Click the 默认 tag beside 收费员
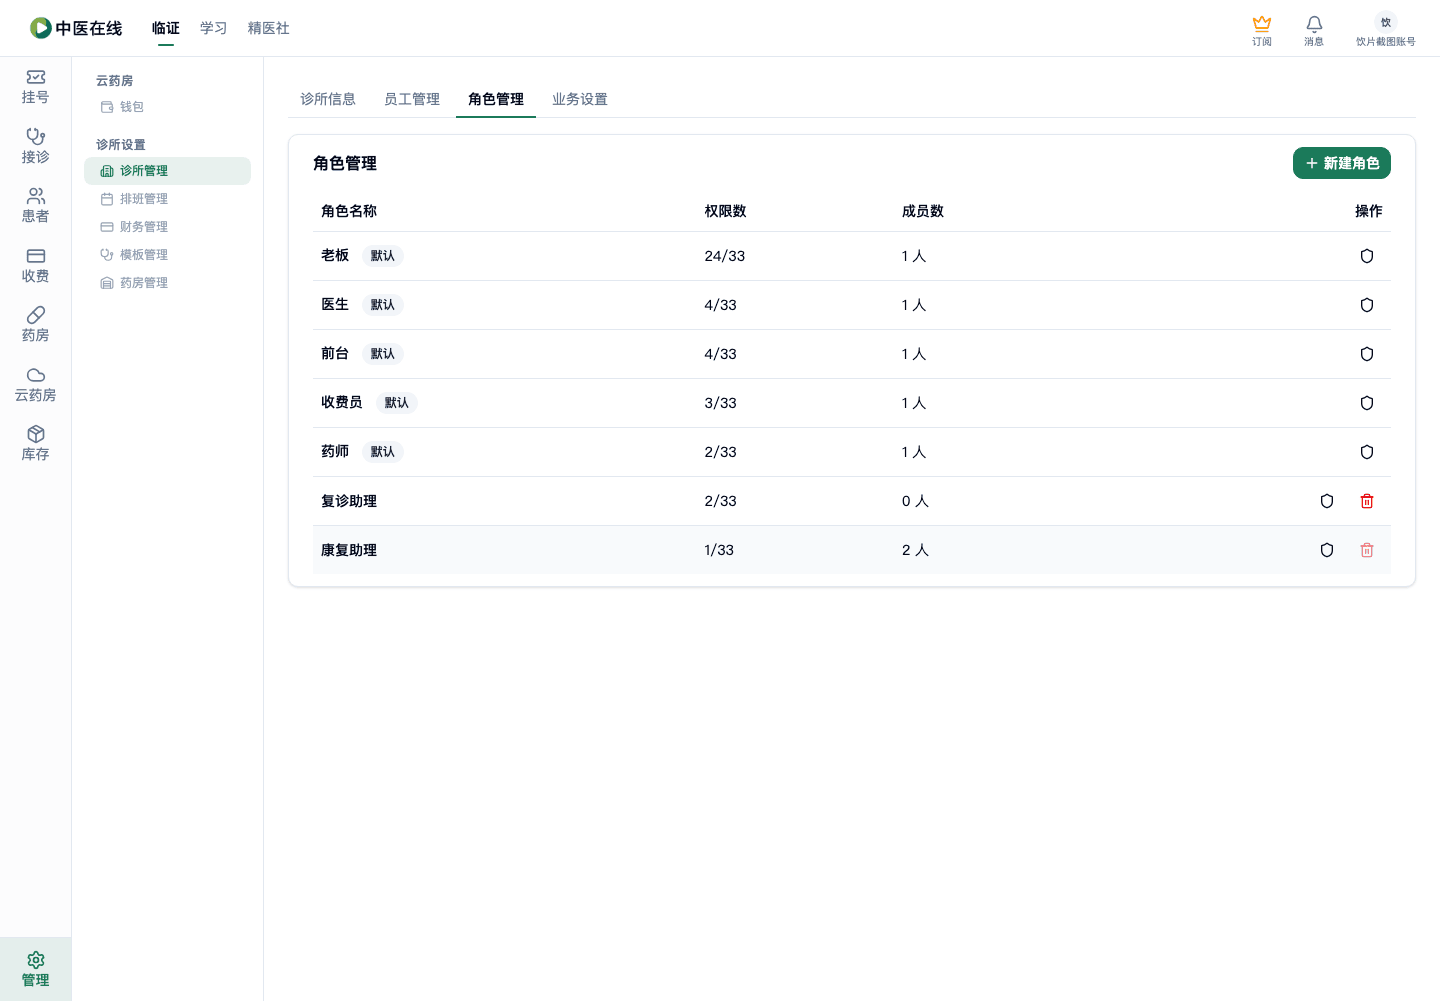The width and height of the screenshot is (1440, 1001). [397, 403]
